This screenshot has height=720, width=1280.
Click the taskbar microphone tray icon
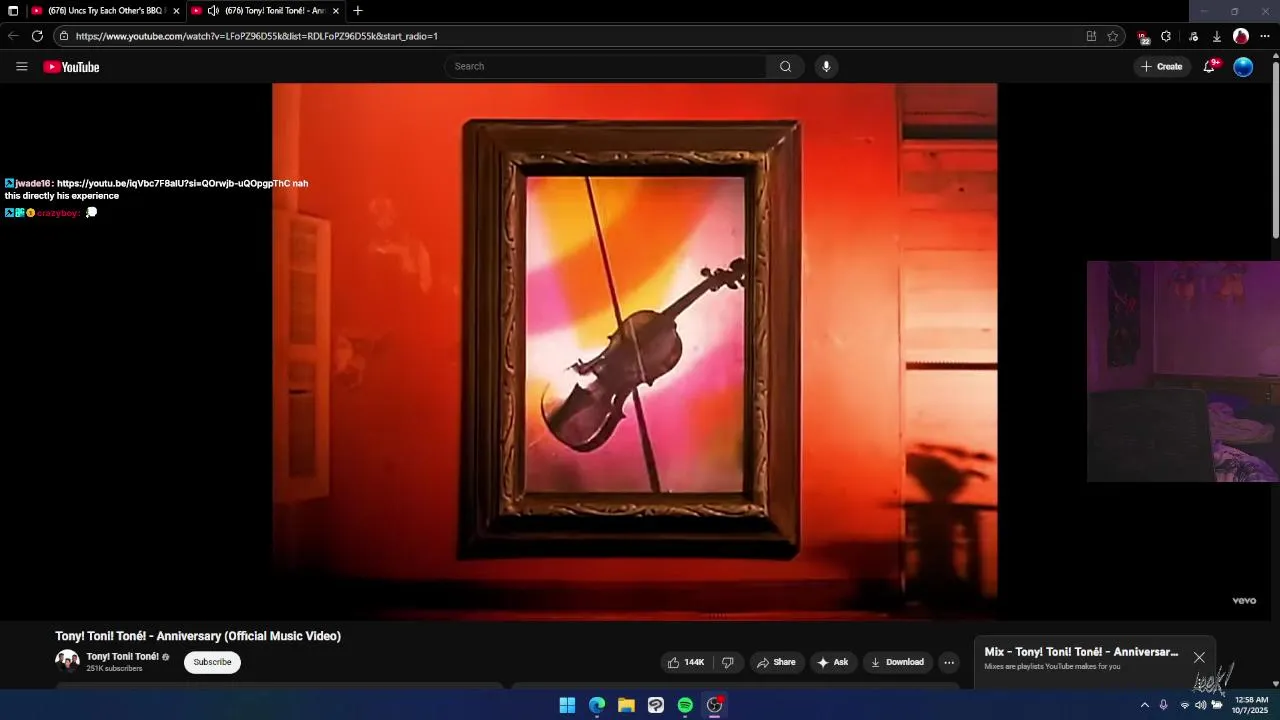[x=1163, y=705]
